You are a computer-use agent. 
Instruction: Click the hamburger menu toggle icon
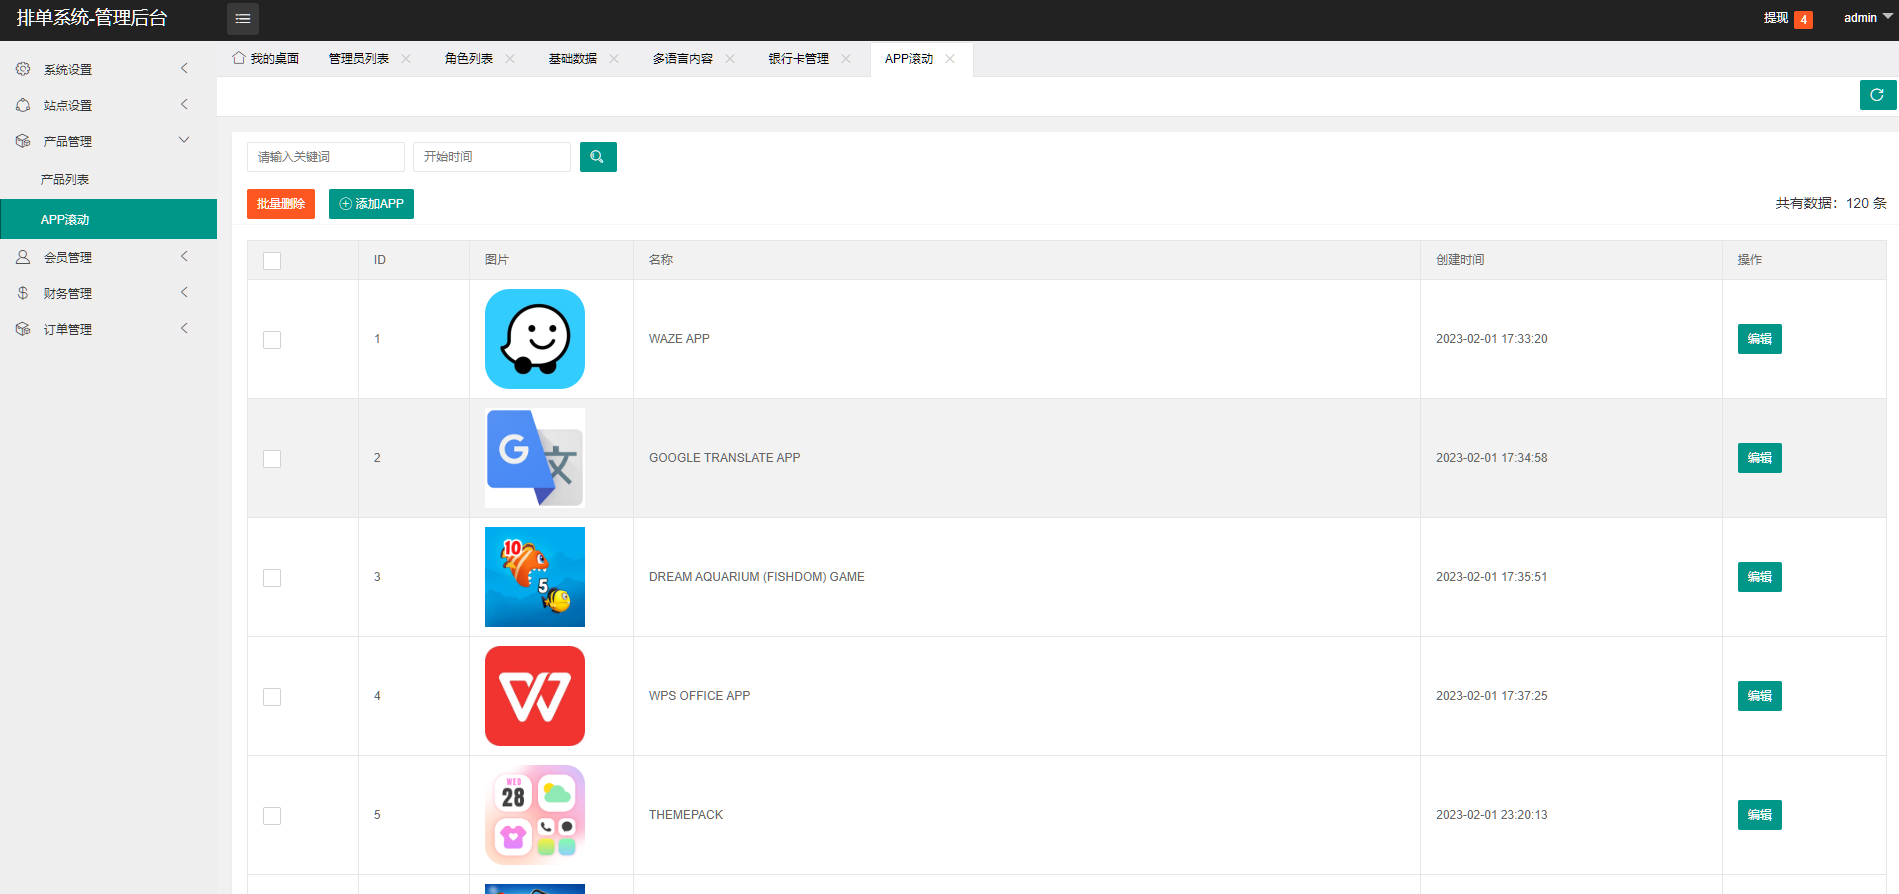pyautogui.click(x=242, y=19)
